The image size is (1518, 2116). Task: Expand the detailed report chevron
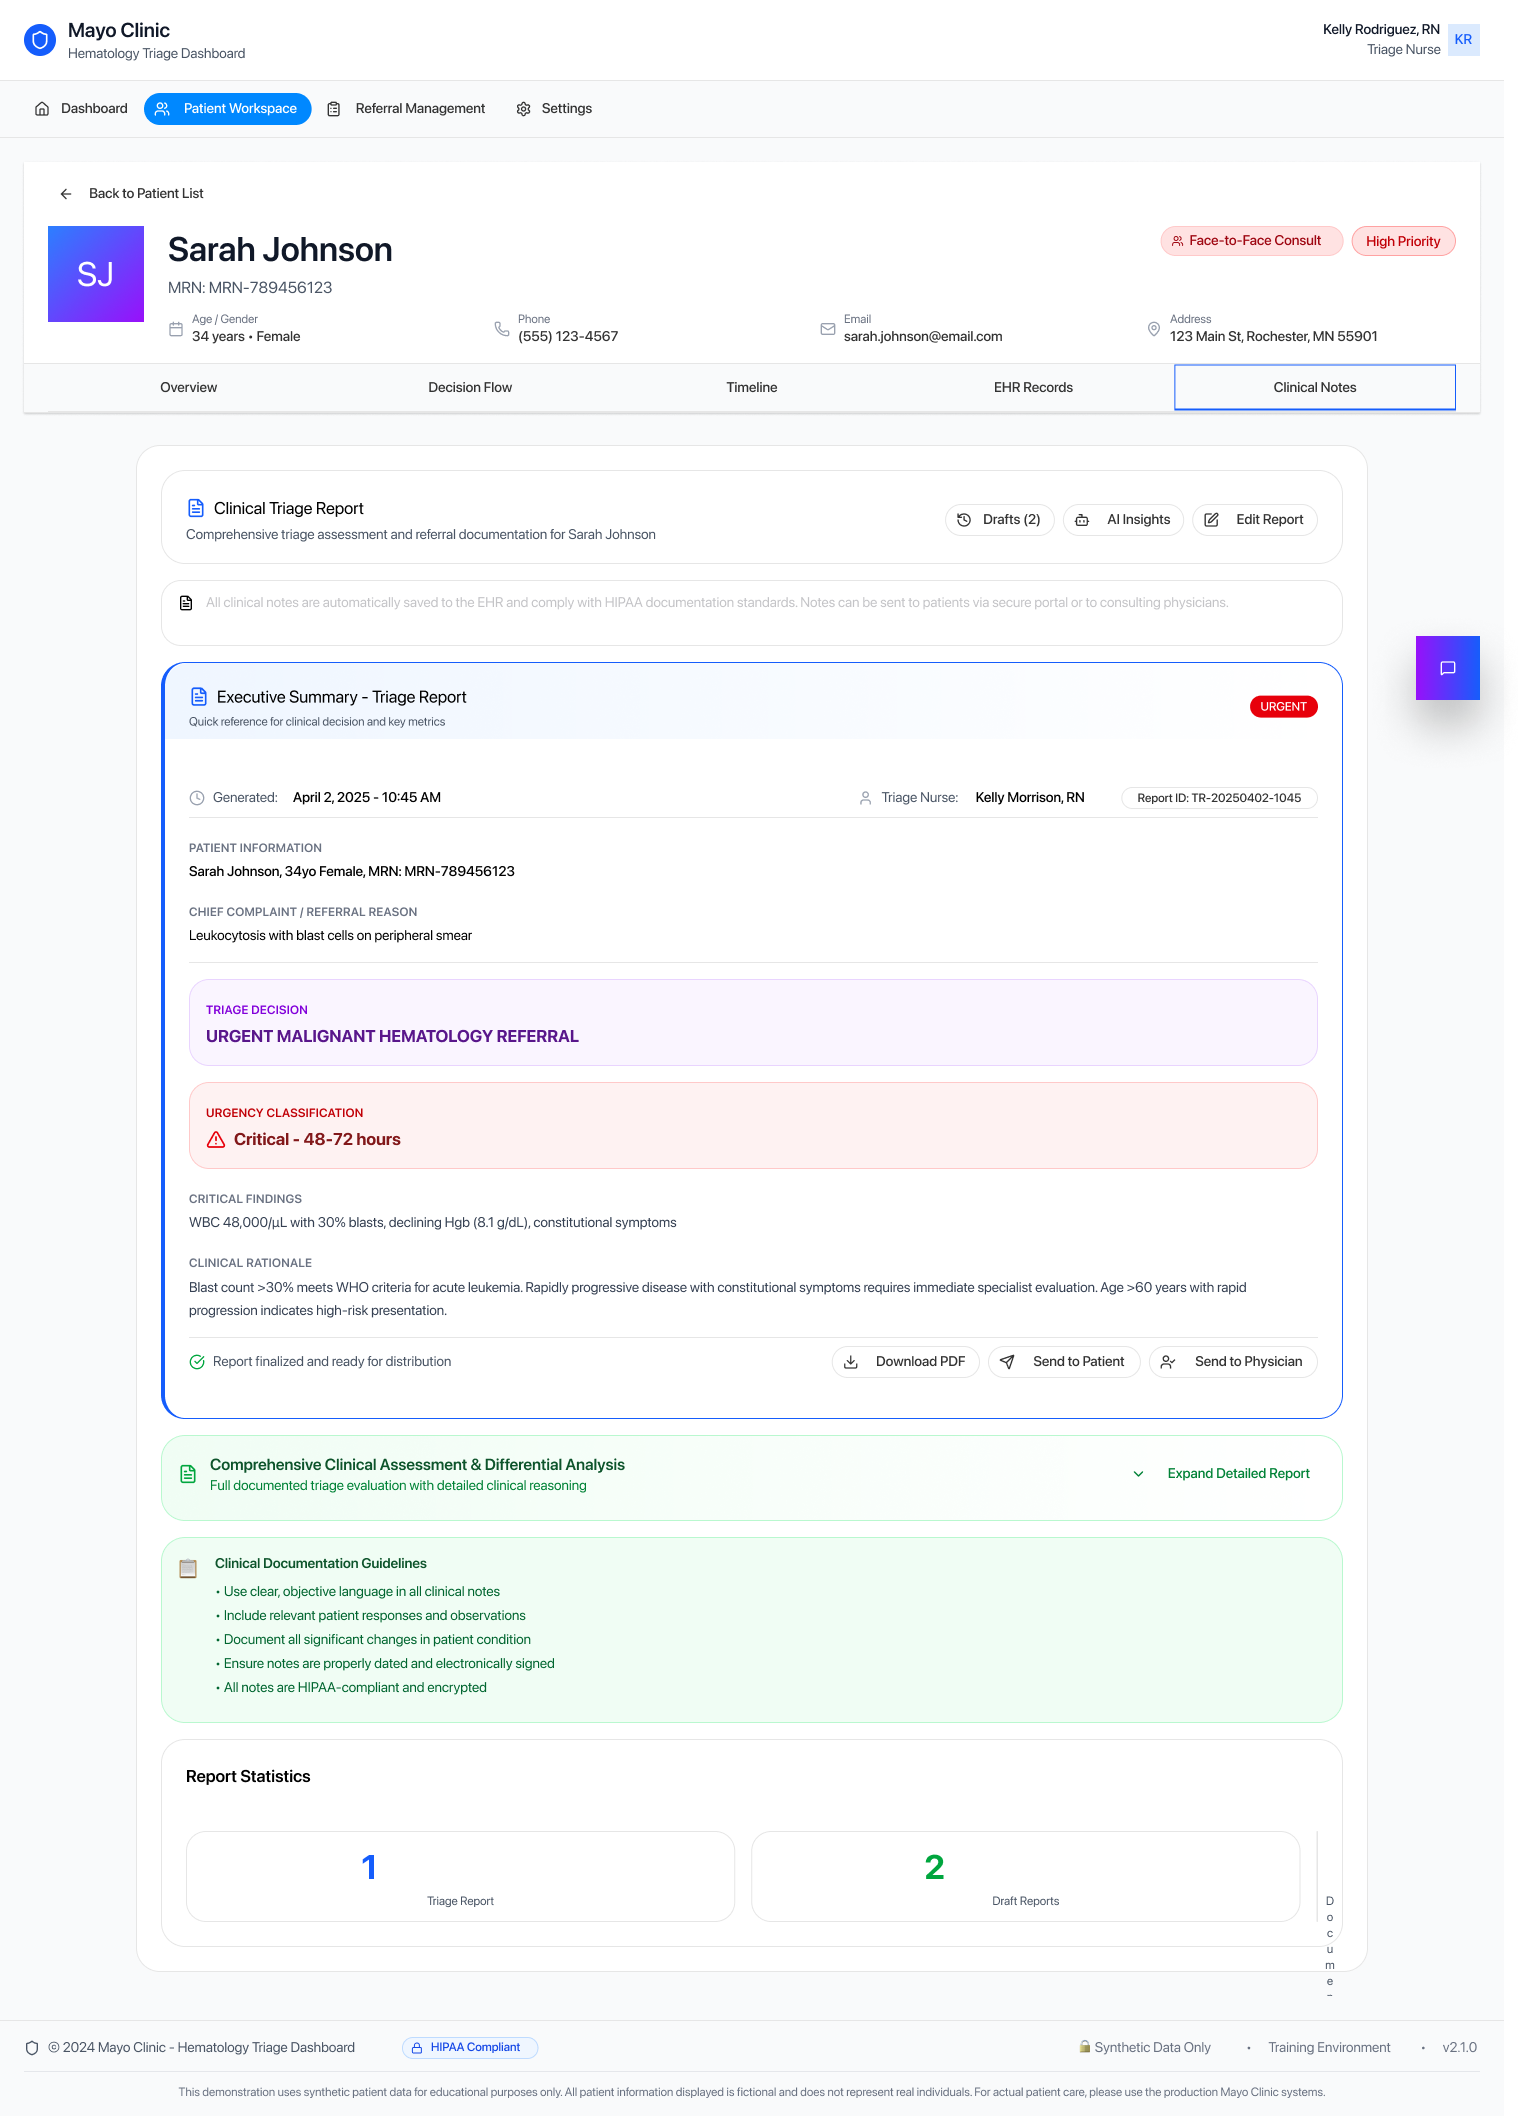click(1138, 1474)
